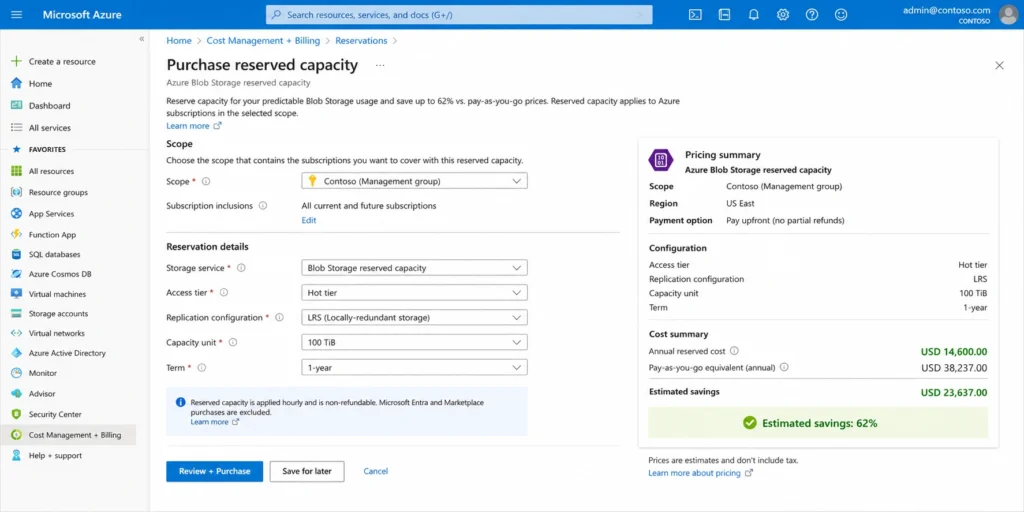Click the info icon next to Pay-as-you-go equivalent
Image resolution: width=1024 pixels, height=512 pixels.
click(x=784, y=367)
